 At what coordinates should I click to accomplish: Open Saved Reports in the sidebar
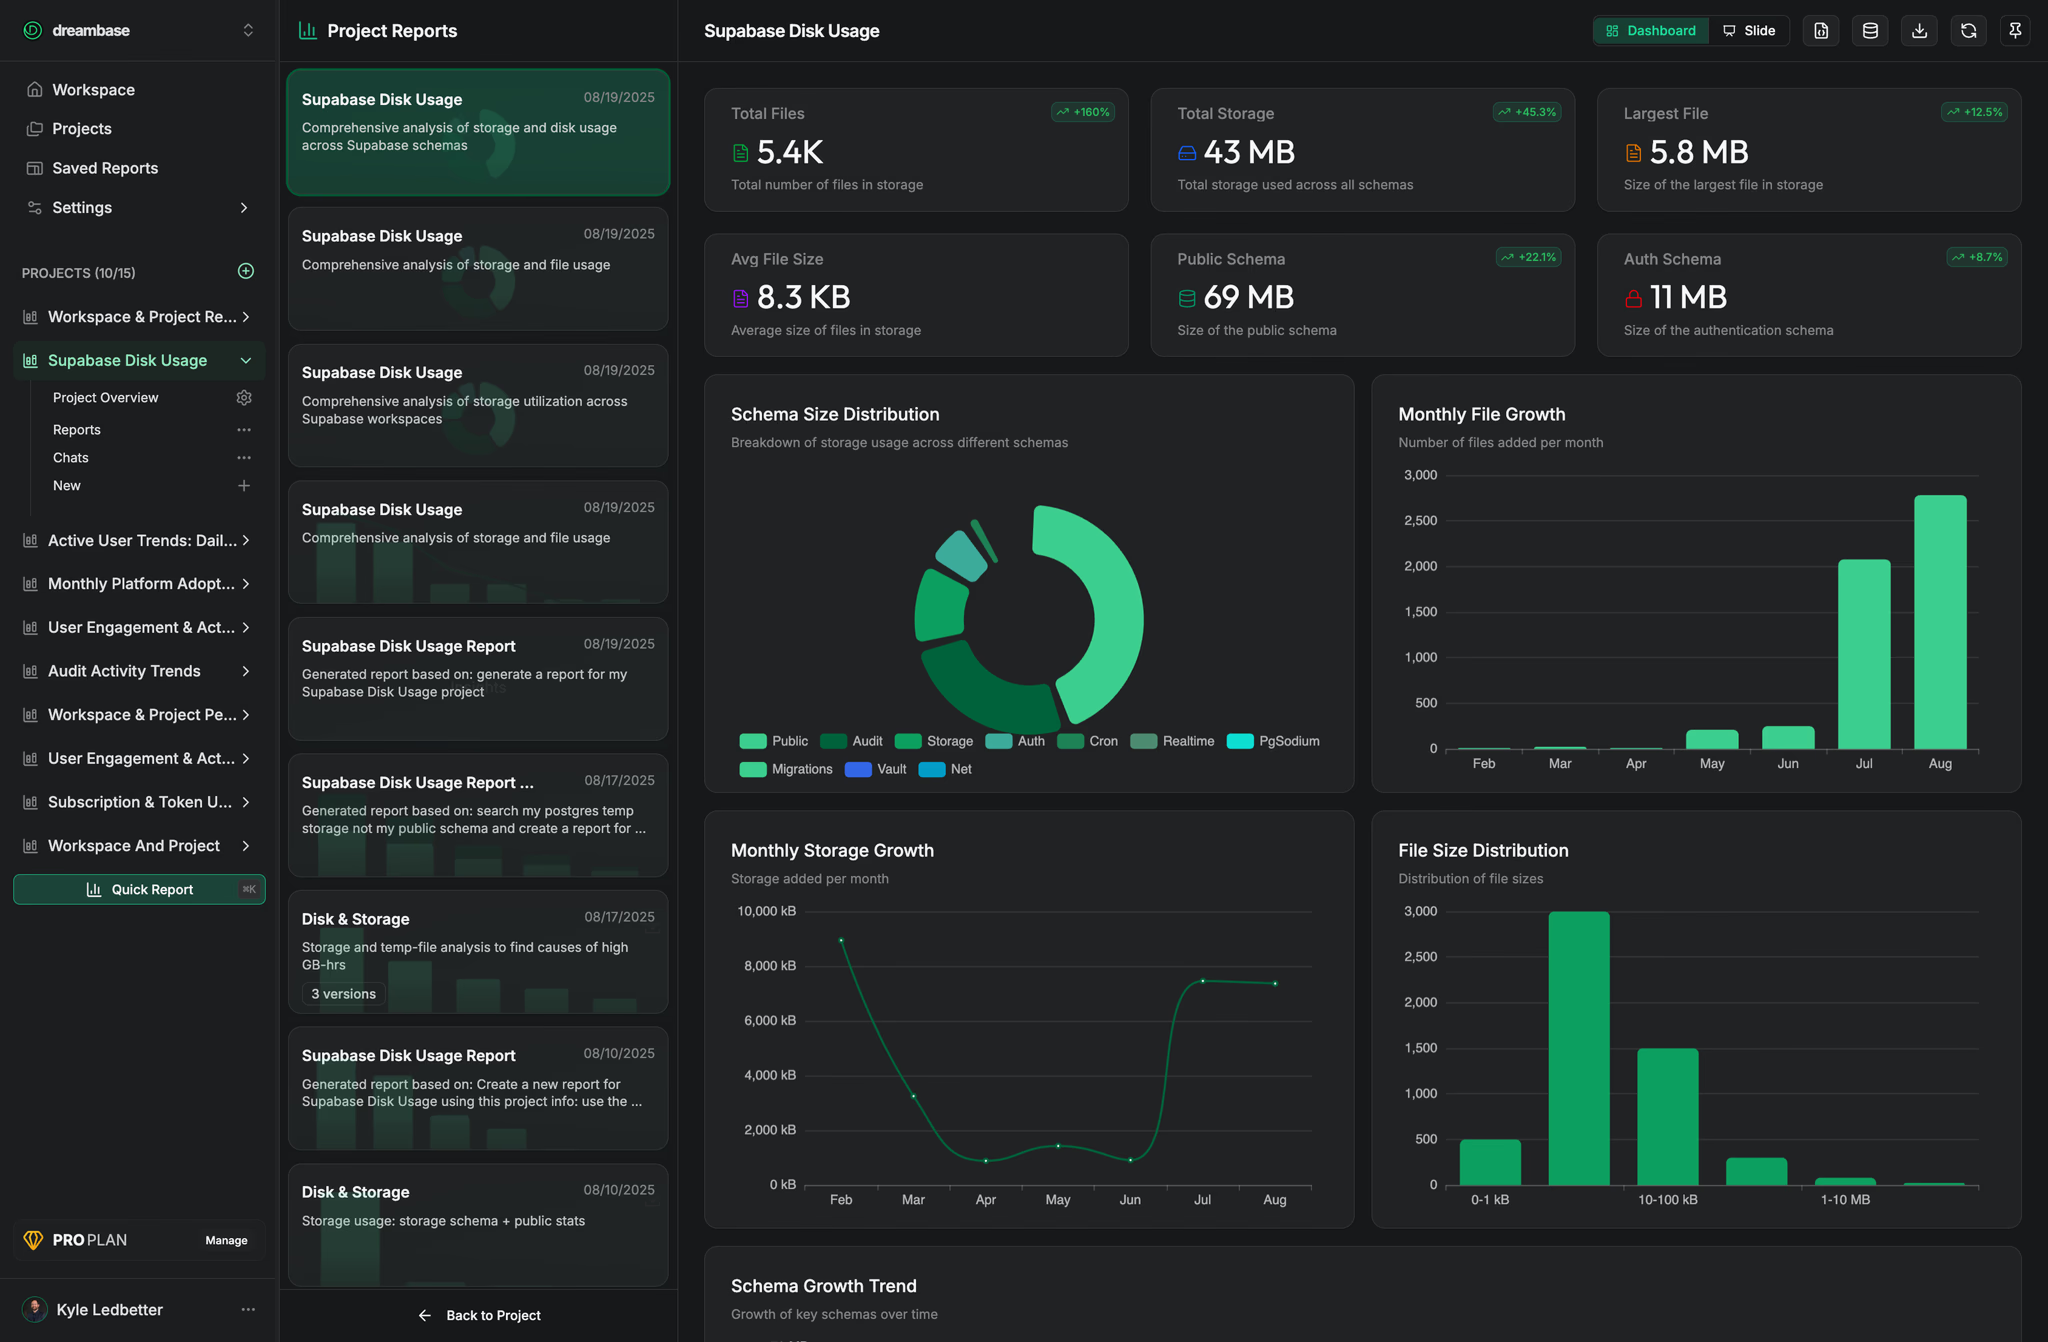tap(105, 168)
